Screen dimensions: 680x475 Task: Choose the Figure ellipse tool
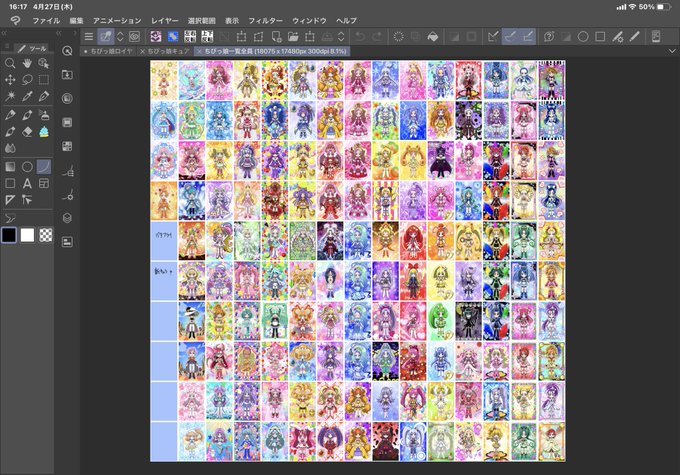coord(27,167)
